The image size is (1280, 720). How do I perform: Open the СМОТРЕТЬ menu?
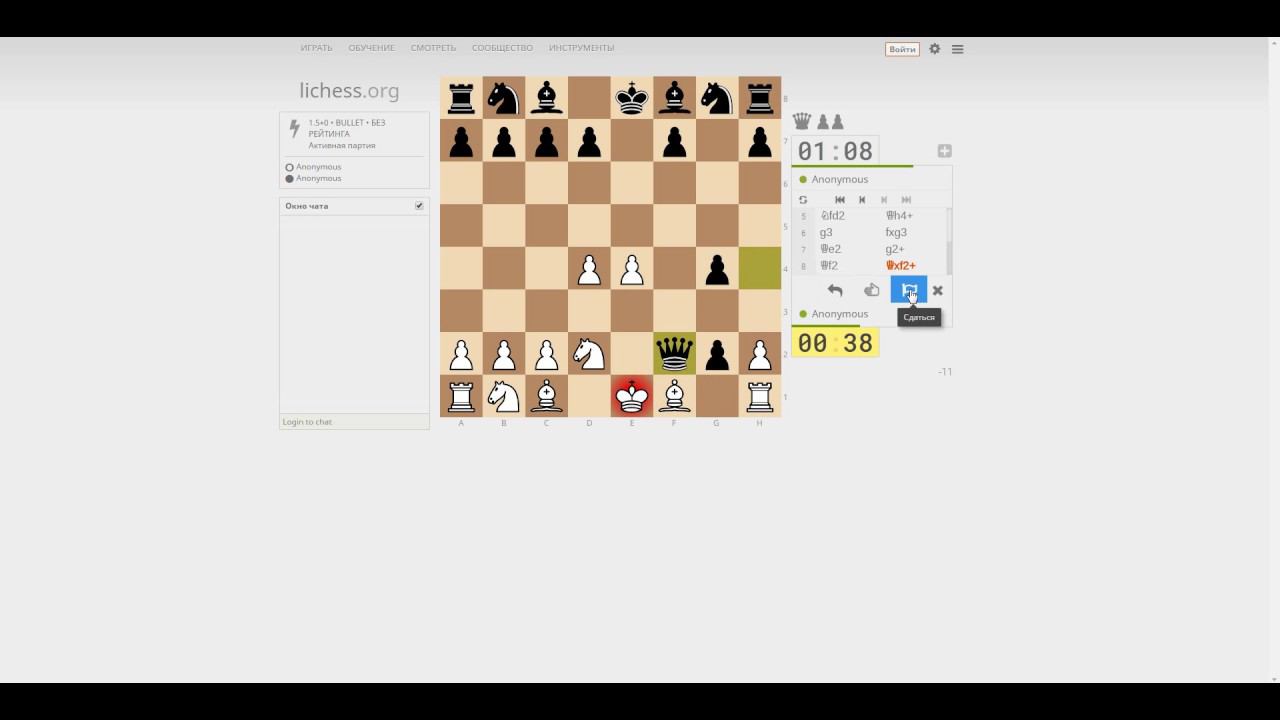(433, 48)
